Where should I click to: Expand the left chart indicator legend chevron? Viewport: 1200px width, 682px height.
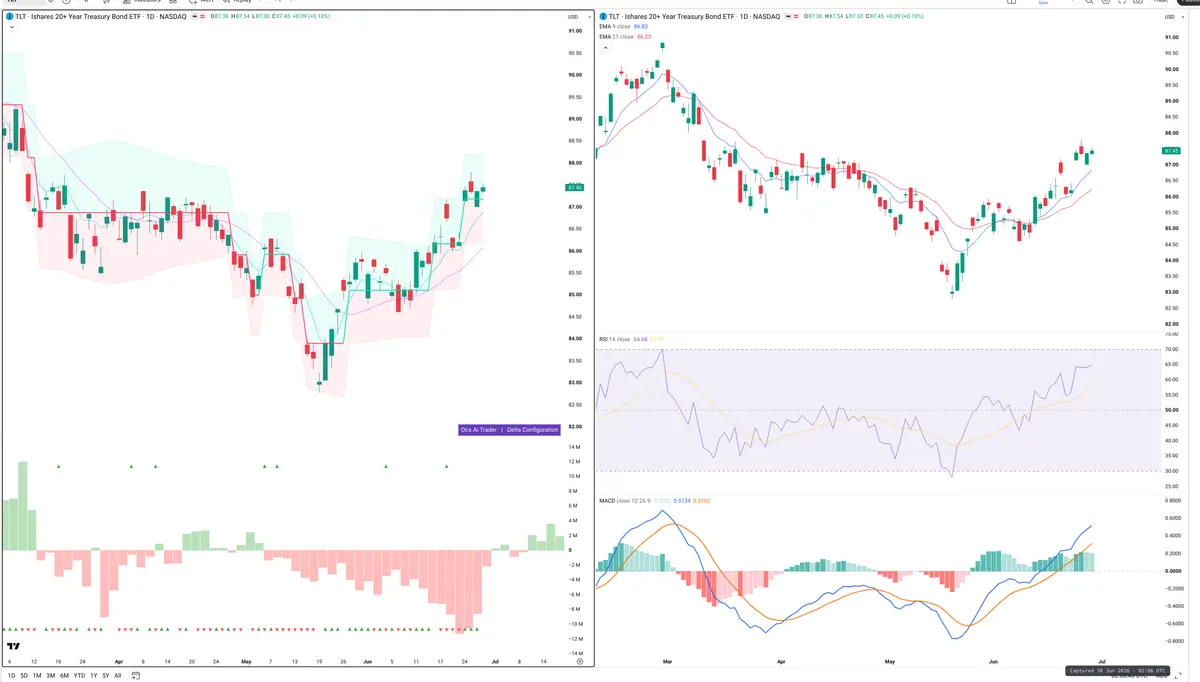click(12, 27)
